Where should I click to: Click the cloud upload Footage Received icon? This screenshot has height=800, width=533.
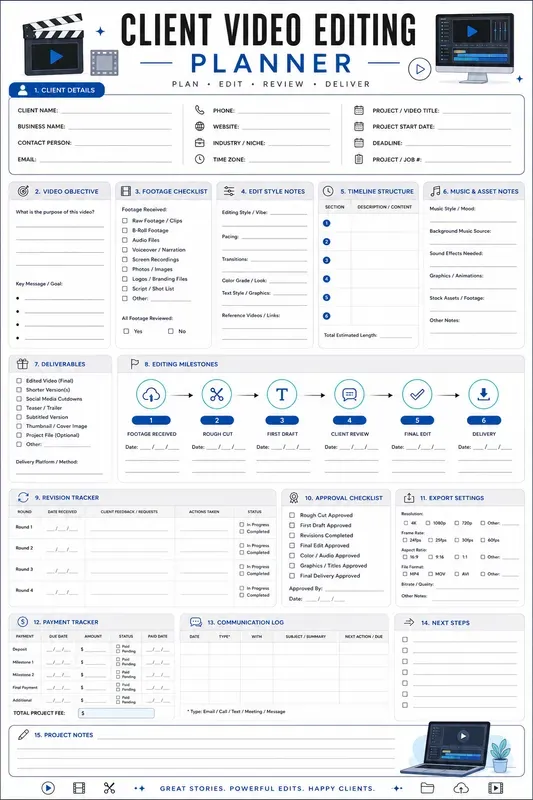click(x=151, y=394)
